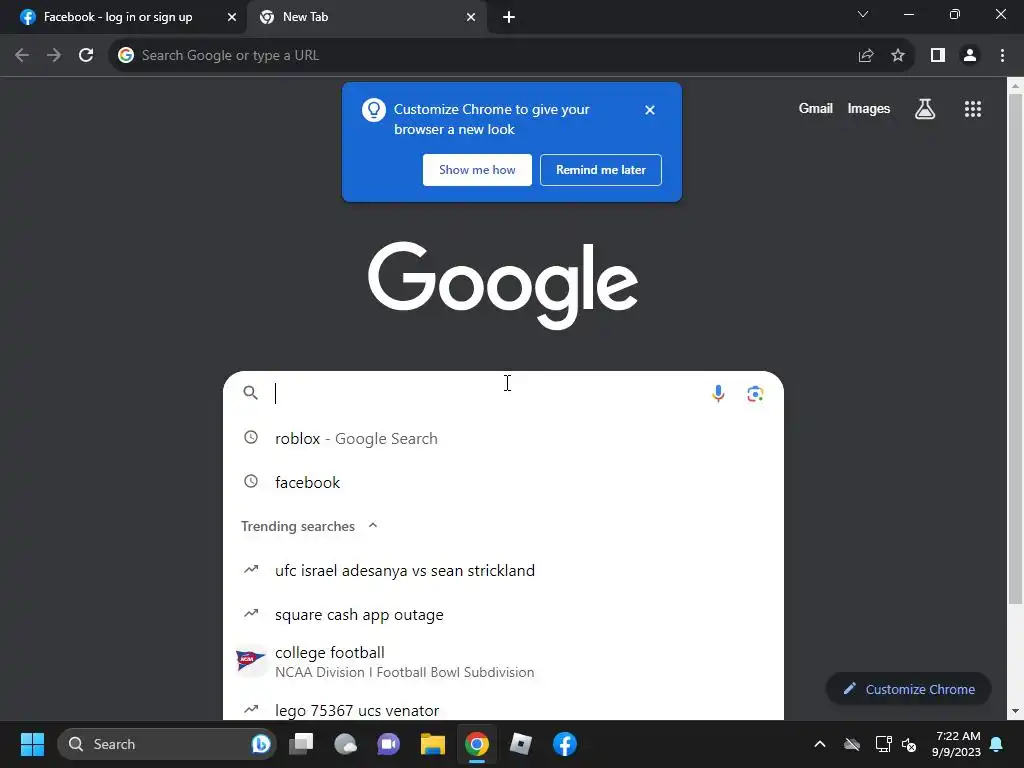
Task: Open Roblox from the taskbar
Action: [x=520, y=744]
